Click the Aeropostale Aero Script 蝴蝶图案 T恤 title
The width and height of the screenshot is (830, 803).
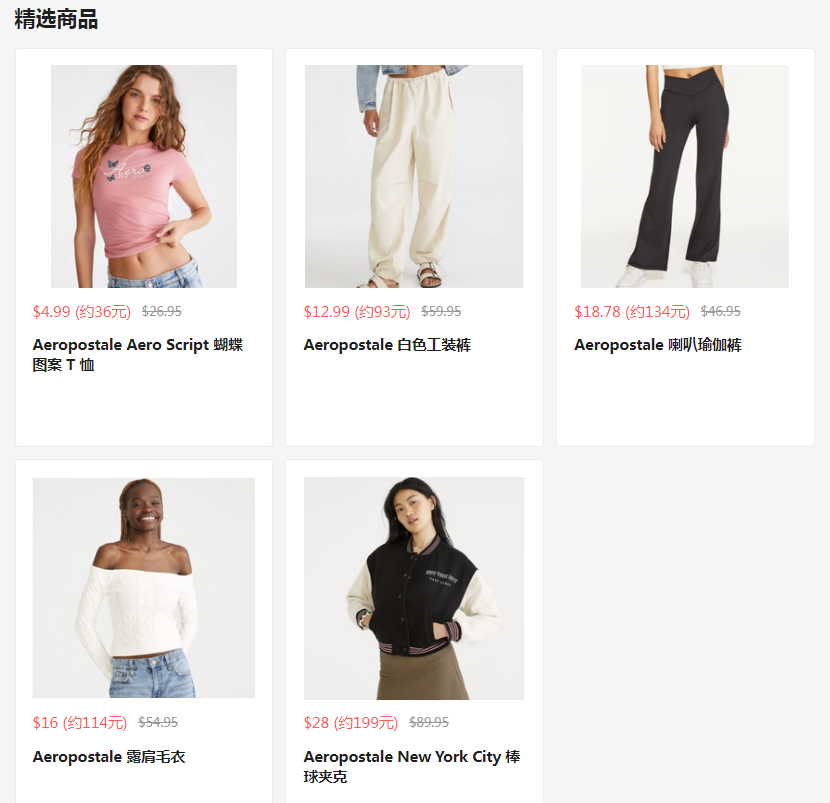click(138, 355)
